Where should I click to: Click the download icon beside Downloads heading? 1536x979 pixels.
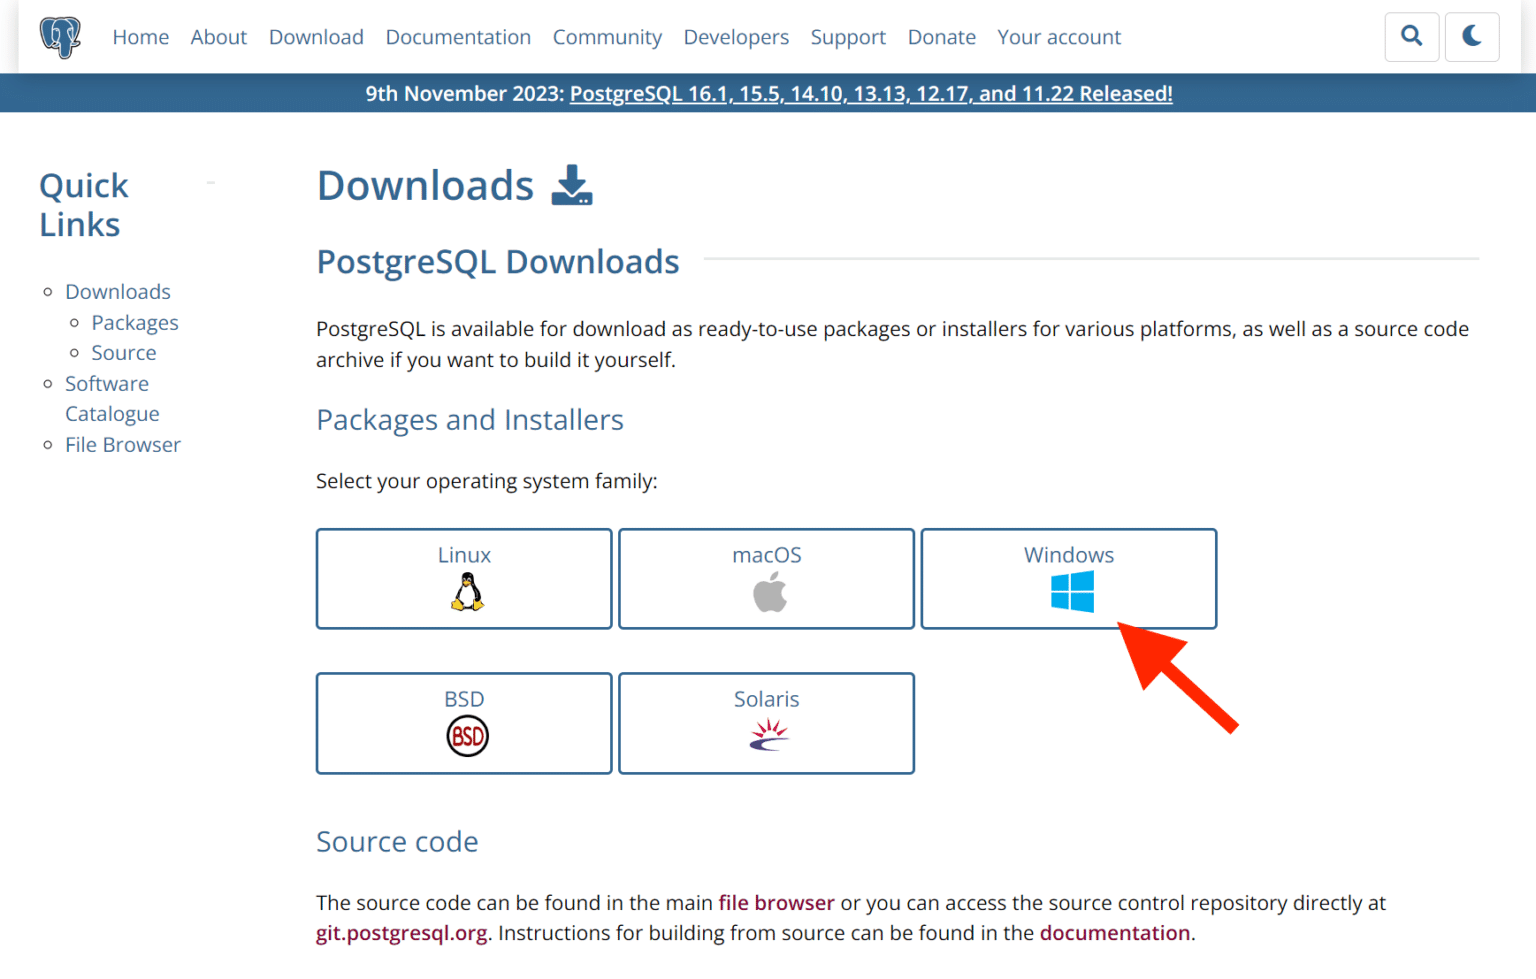[572, 186]
